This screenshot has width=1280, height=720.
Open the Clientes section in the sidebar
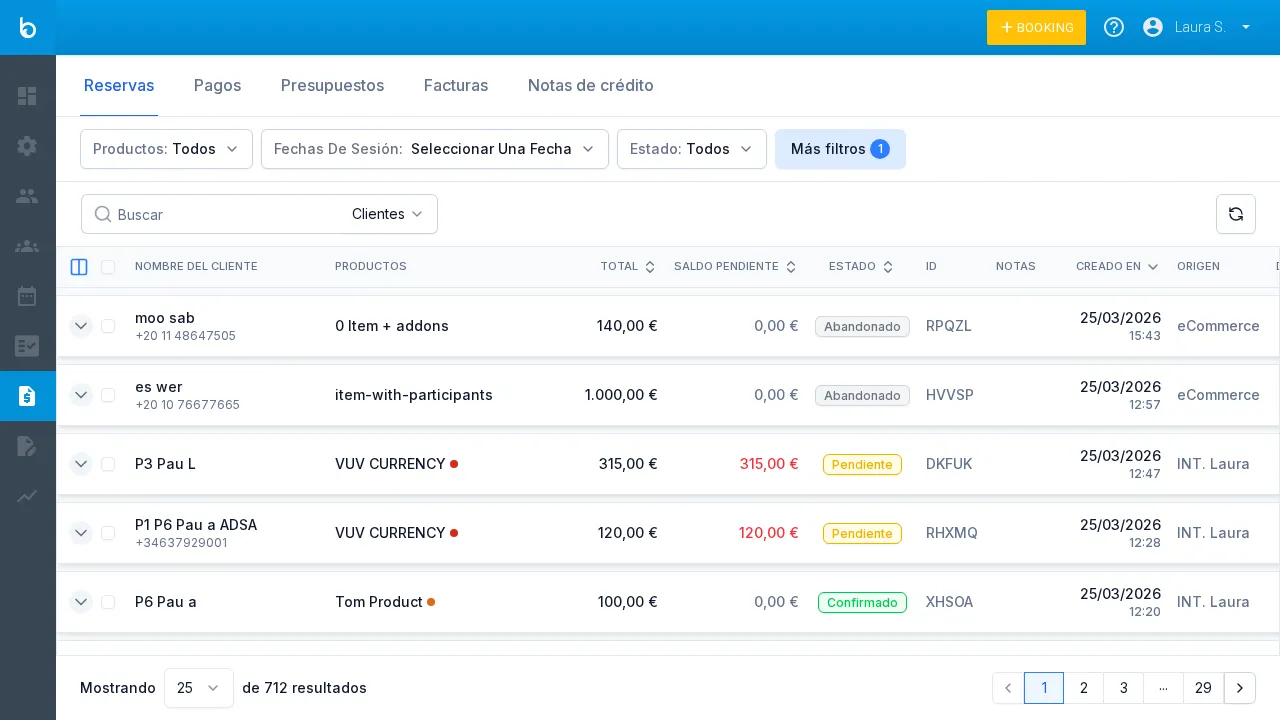coord(27,196)
